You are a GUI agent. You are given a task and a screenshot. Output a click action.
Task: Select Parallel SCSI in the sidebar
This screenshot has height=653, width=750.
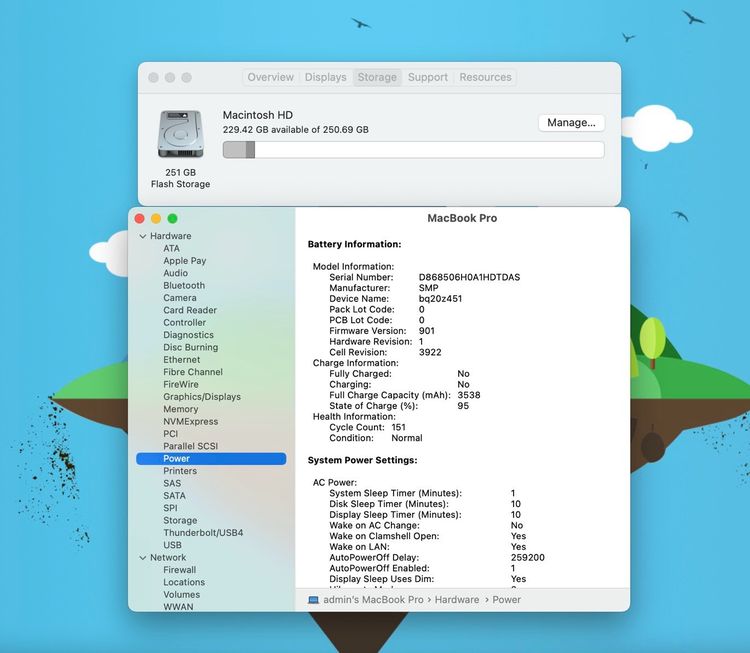pos(190,446)
